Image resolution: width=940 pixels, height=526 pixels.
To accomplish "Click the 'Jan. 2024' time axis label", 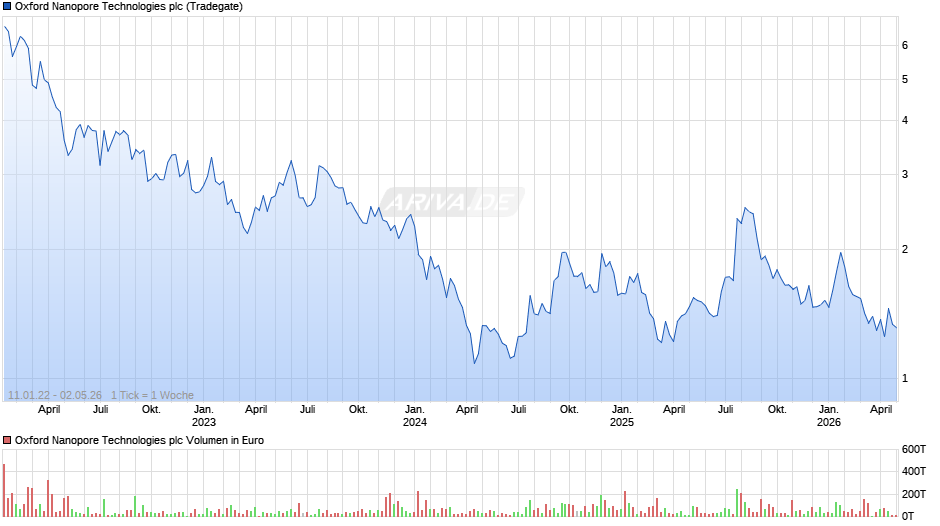I will tap(414, 416).
